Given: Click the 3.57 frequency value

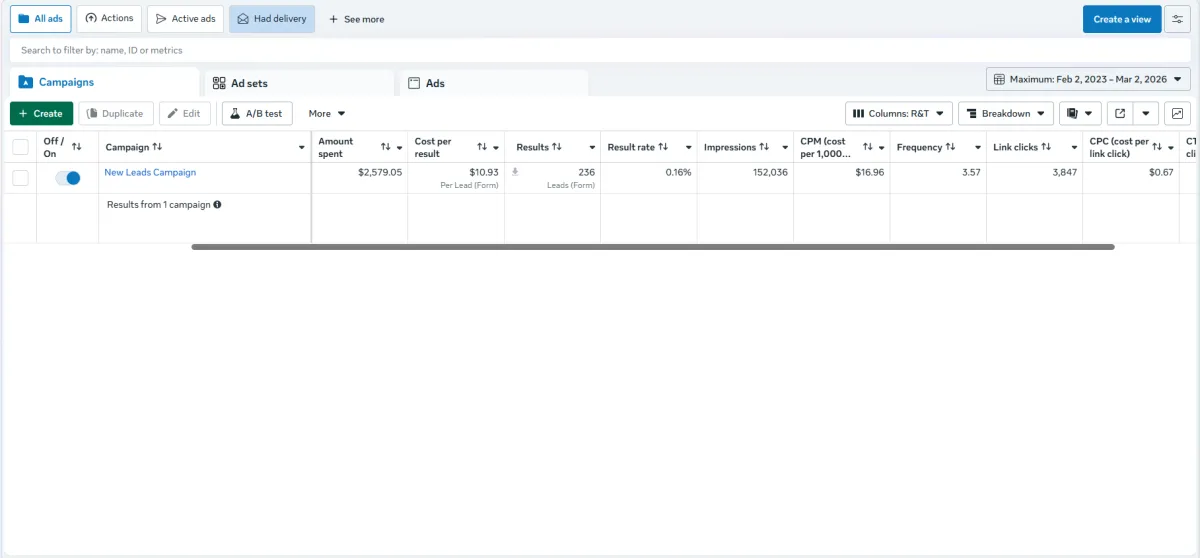Looking at the screenshot, I should click(971, 172).
